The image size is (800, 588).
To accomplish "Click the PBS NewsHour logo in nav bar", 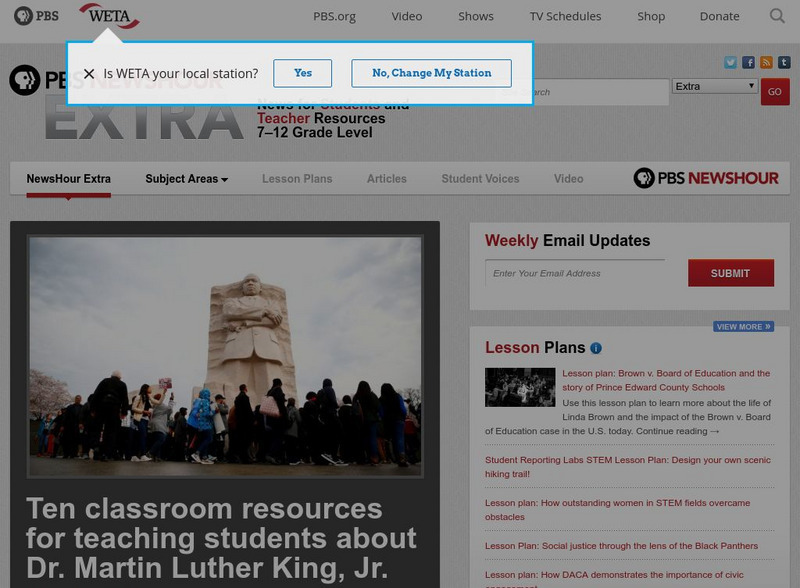I will [706, 178].
